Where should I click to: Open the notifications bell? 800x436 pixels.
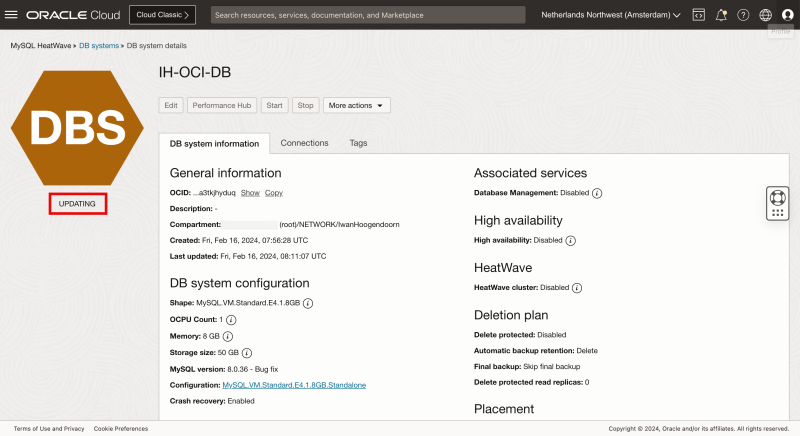click(x=721, y=15)
